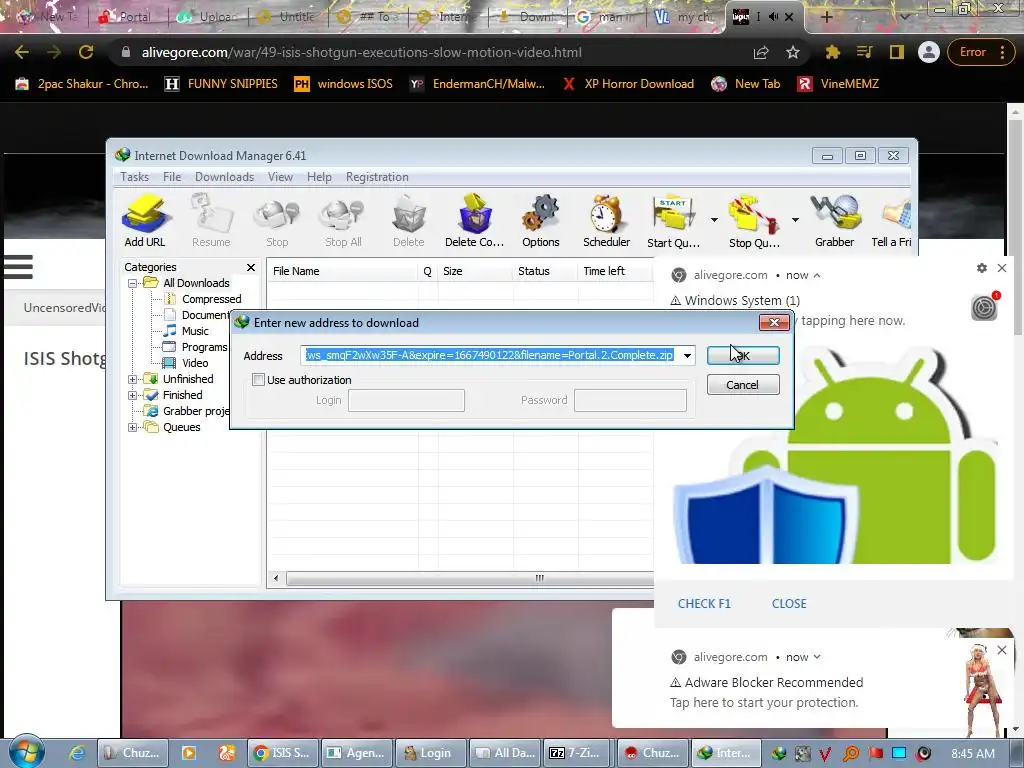The width and height of the screenshot is (1024, 768).
Task: Switch to the Portal browser tab
Action: (x=125, y=17)
